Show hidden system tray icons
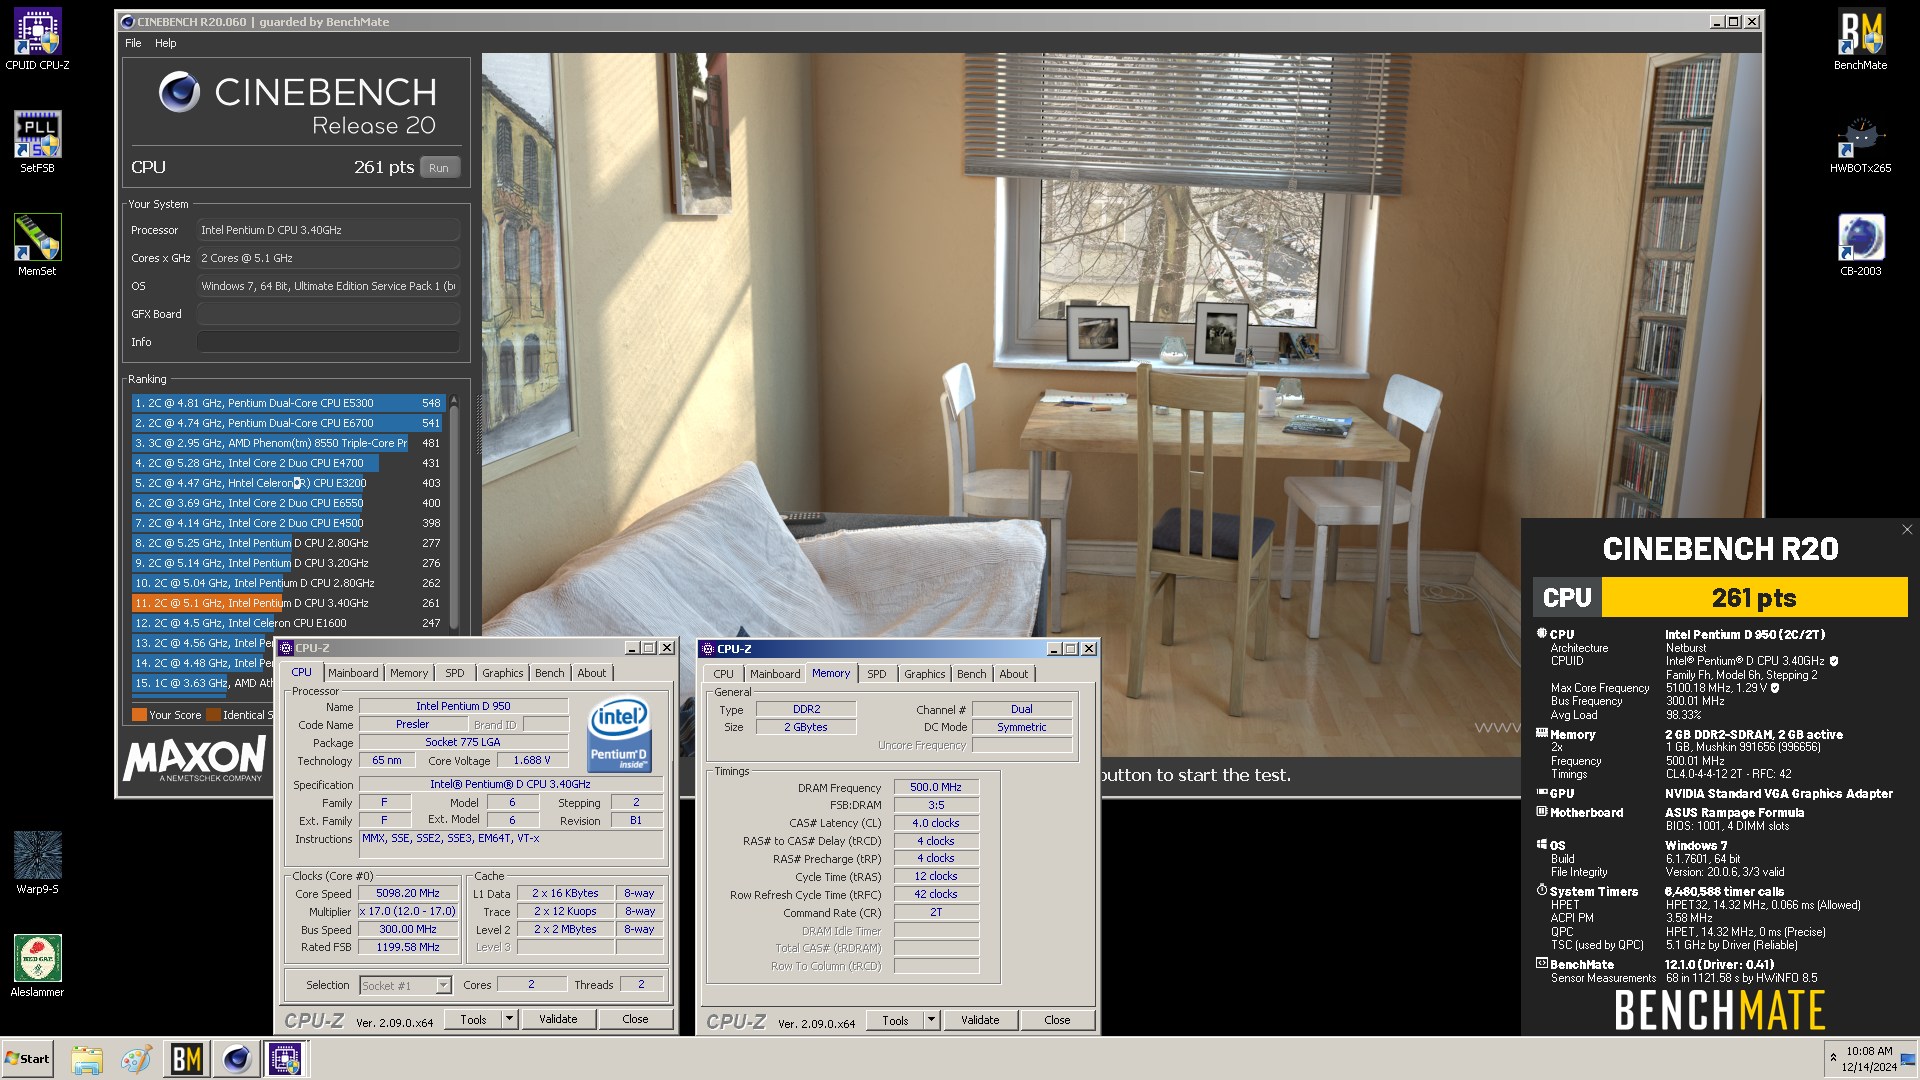 click(x=1833, y=1057)
